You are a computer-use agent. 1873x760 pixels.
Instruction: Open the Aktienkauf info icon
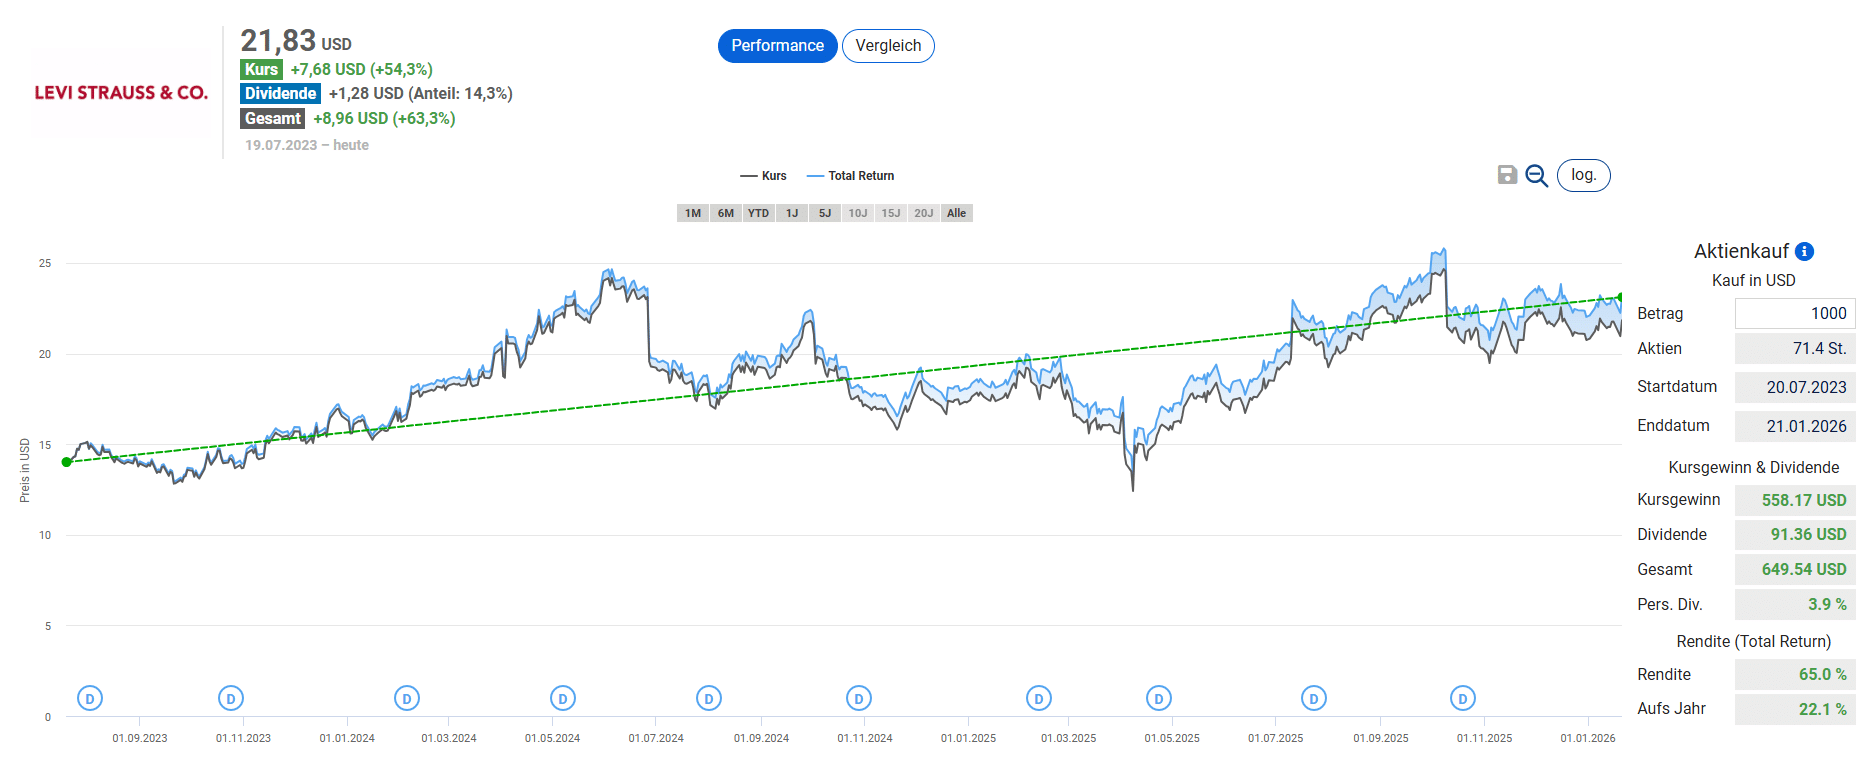[1804, 252]
